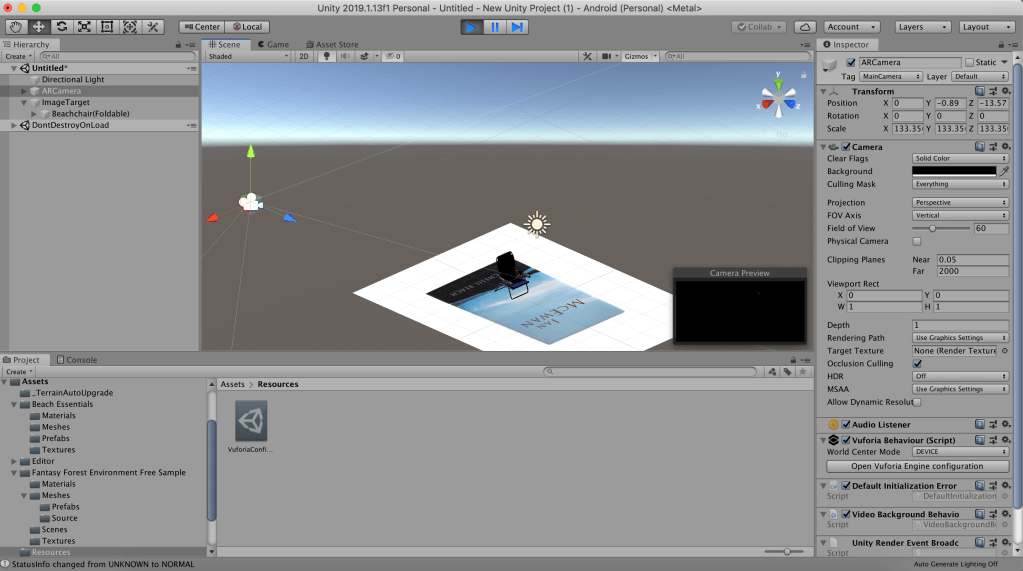Toggle the Static checkbox for ARCamera
Viewport: 1023px width, 571px height.
pyautogui.click(x=969, y=63)
